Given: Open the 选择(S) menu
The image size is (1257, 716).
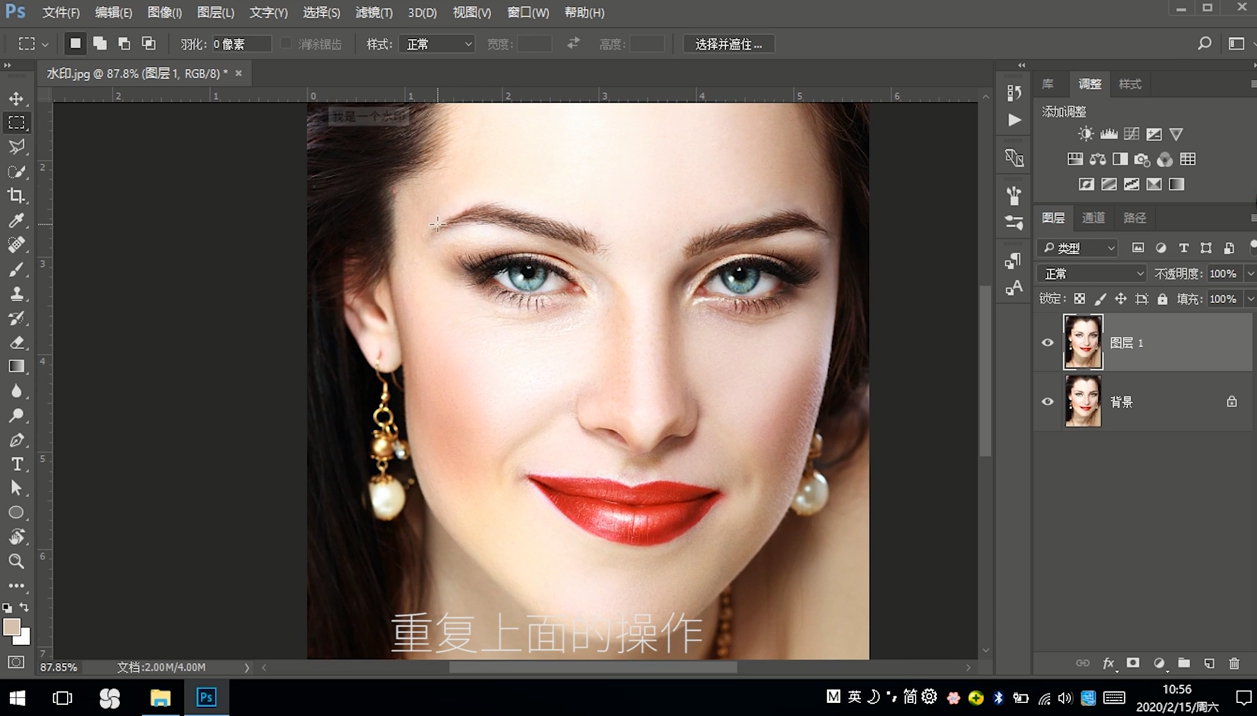Looking at the screenshot, I should 321,13.
